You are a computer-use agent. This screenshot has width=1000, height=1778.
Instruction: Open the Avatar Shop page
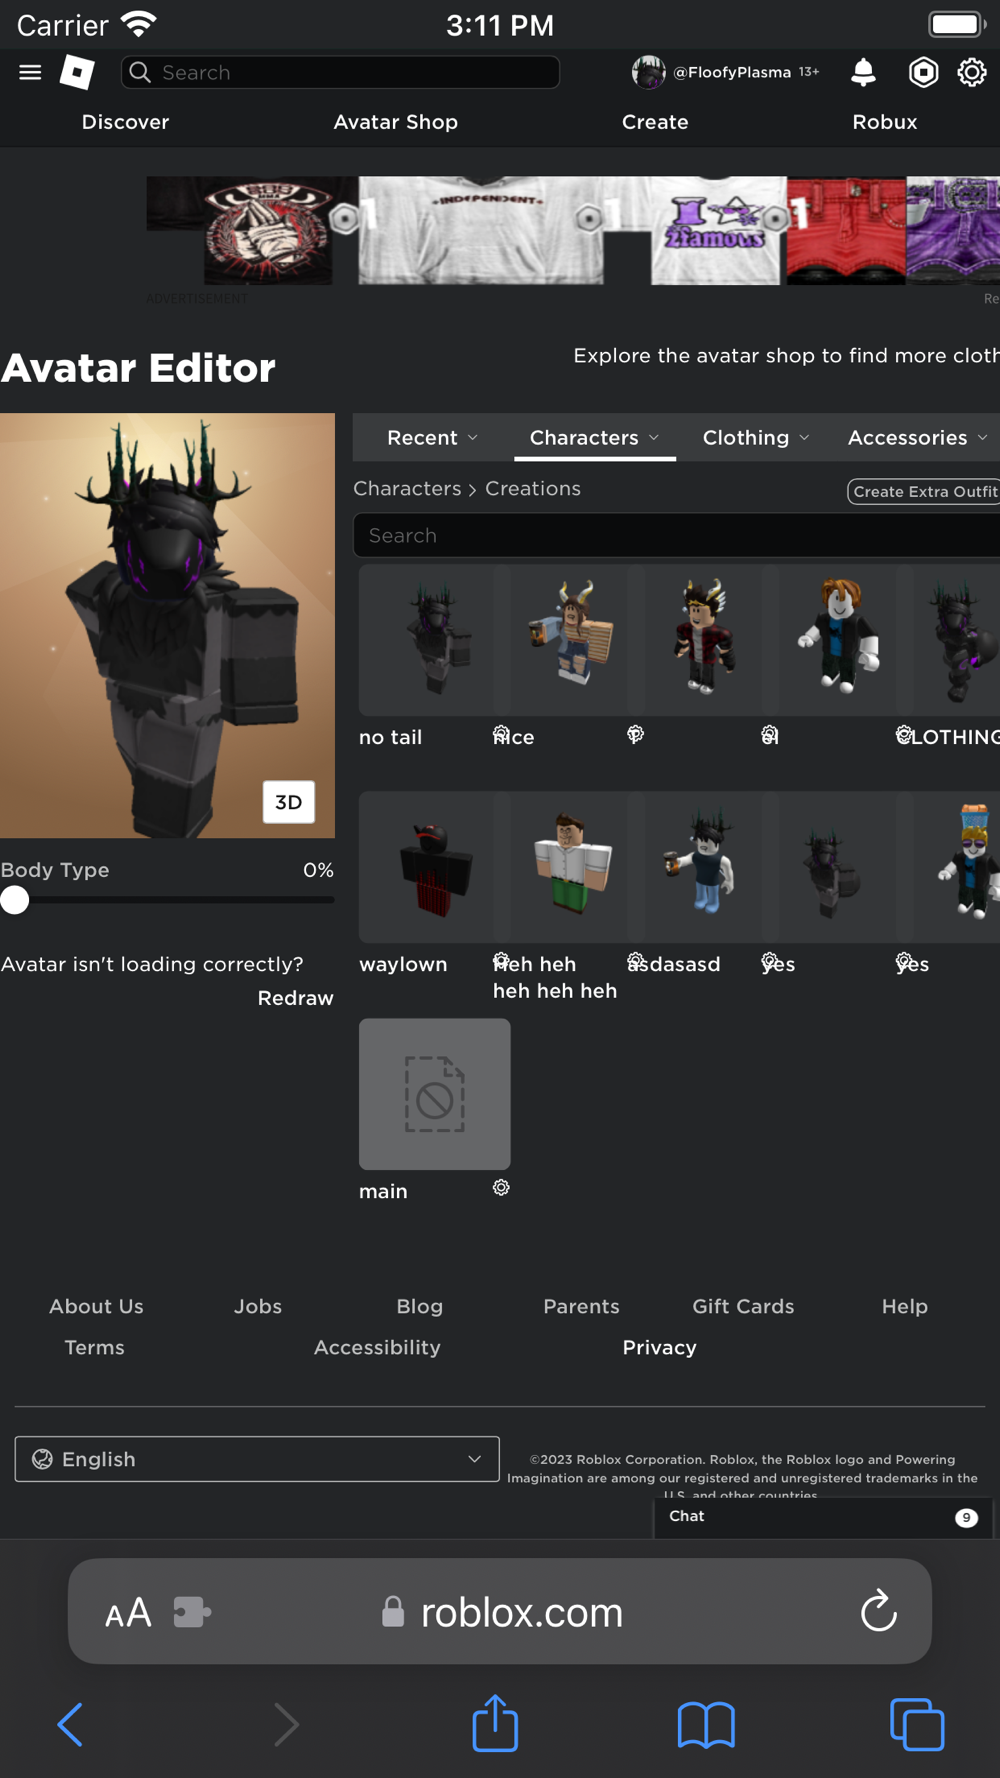pos(396,122)
